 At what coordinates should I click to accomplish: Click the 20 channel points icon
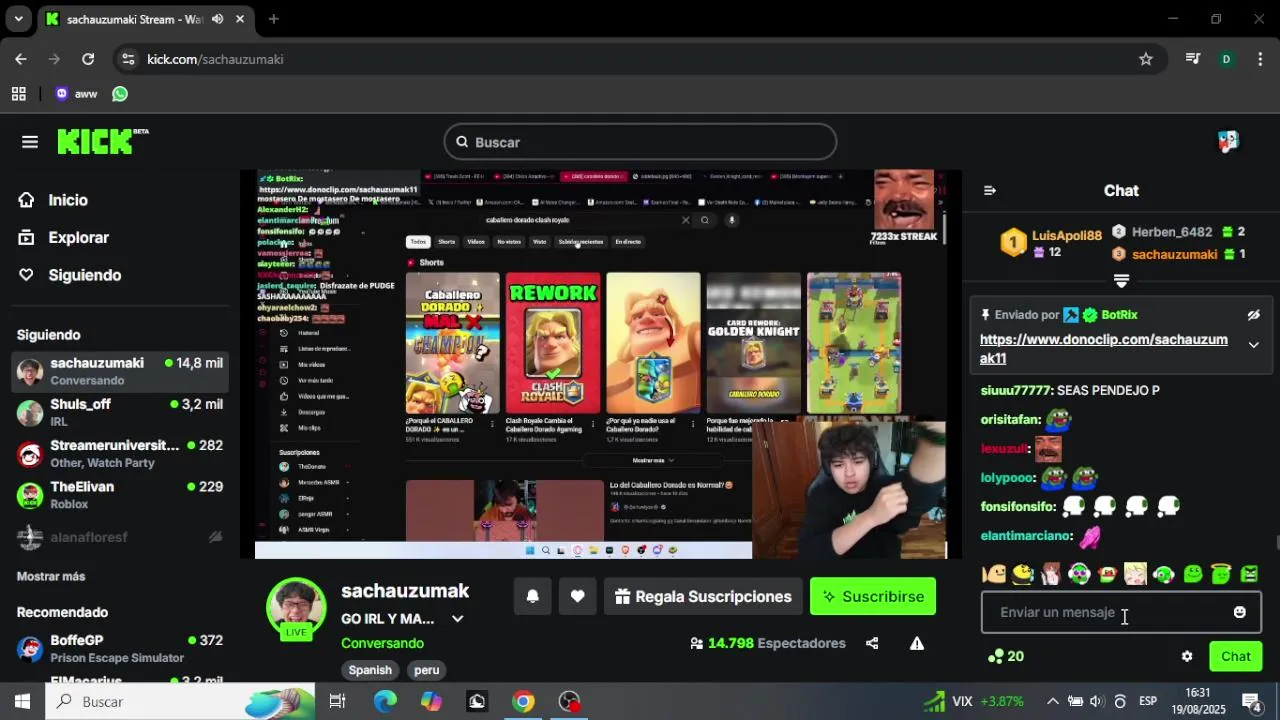[x=996, y=657]
